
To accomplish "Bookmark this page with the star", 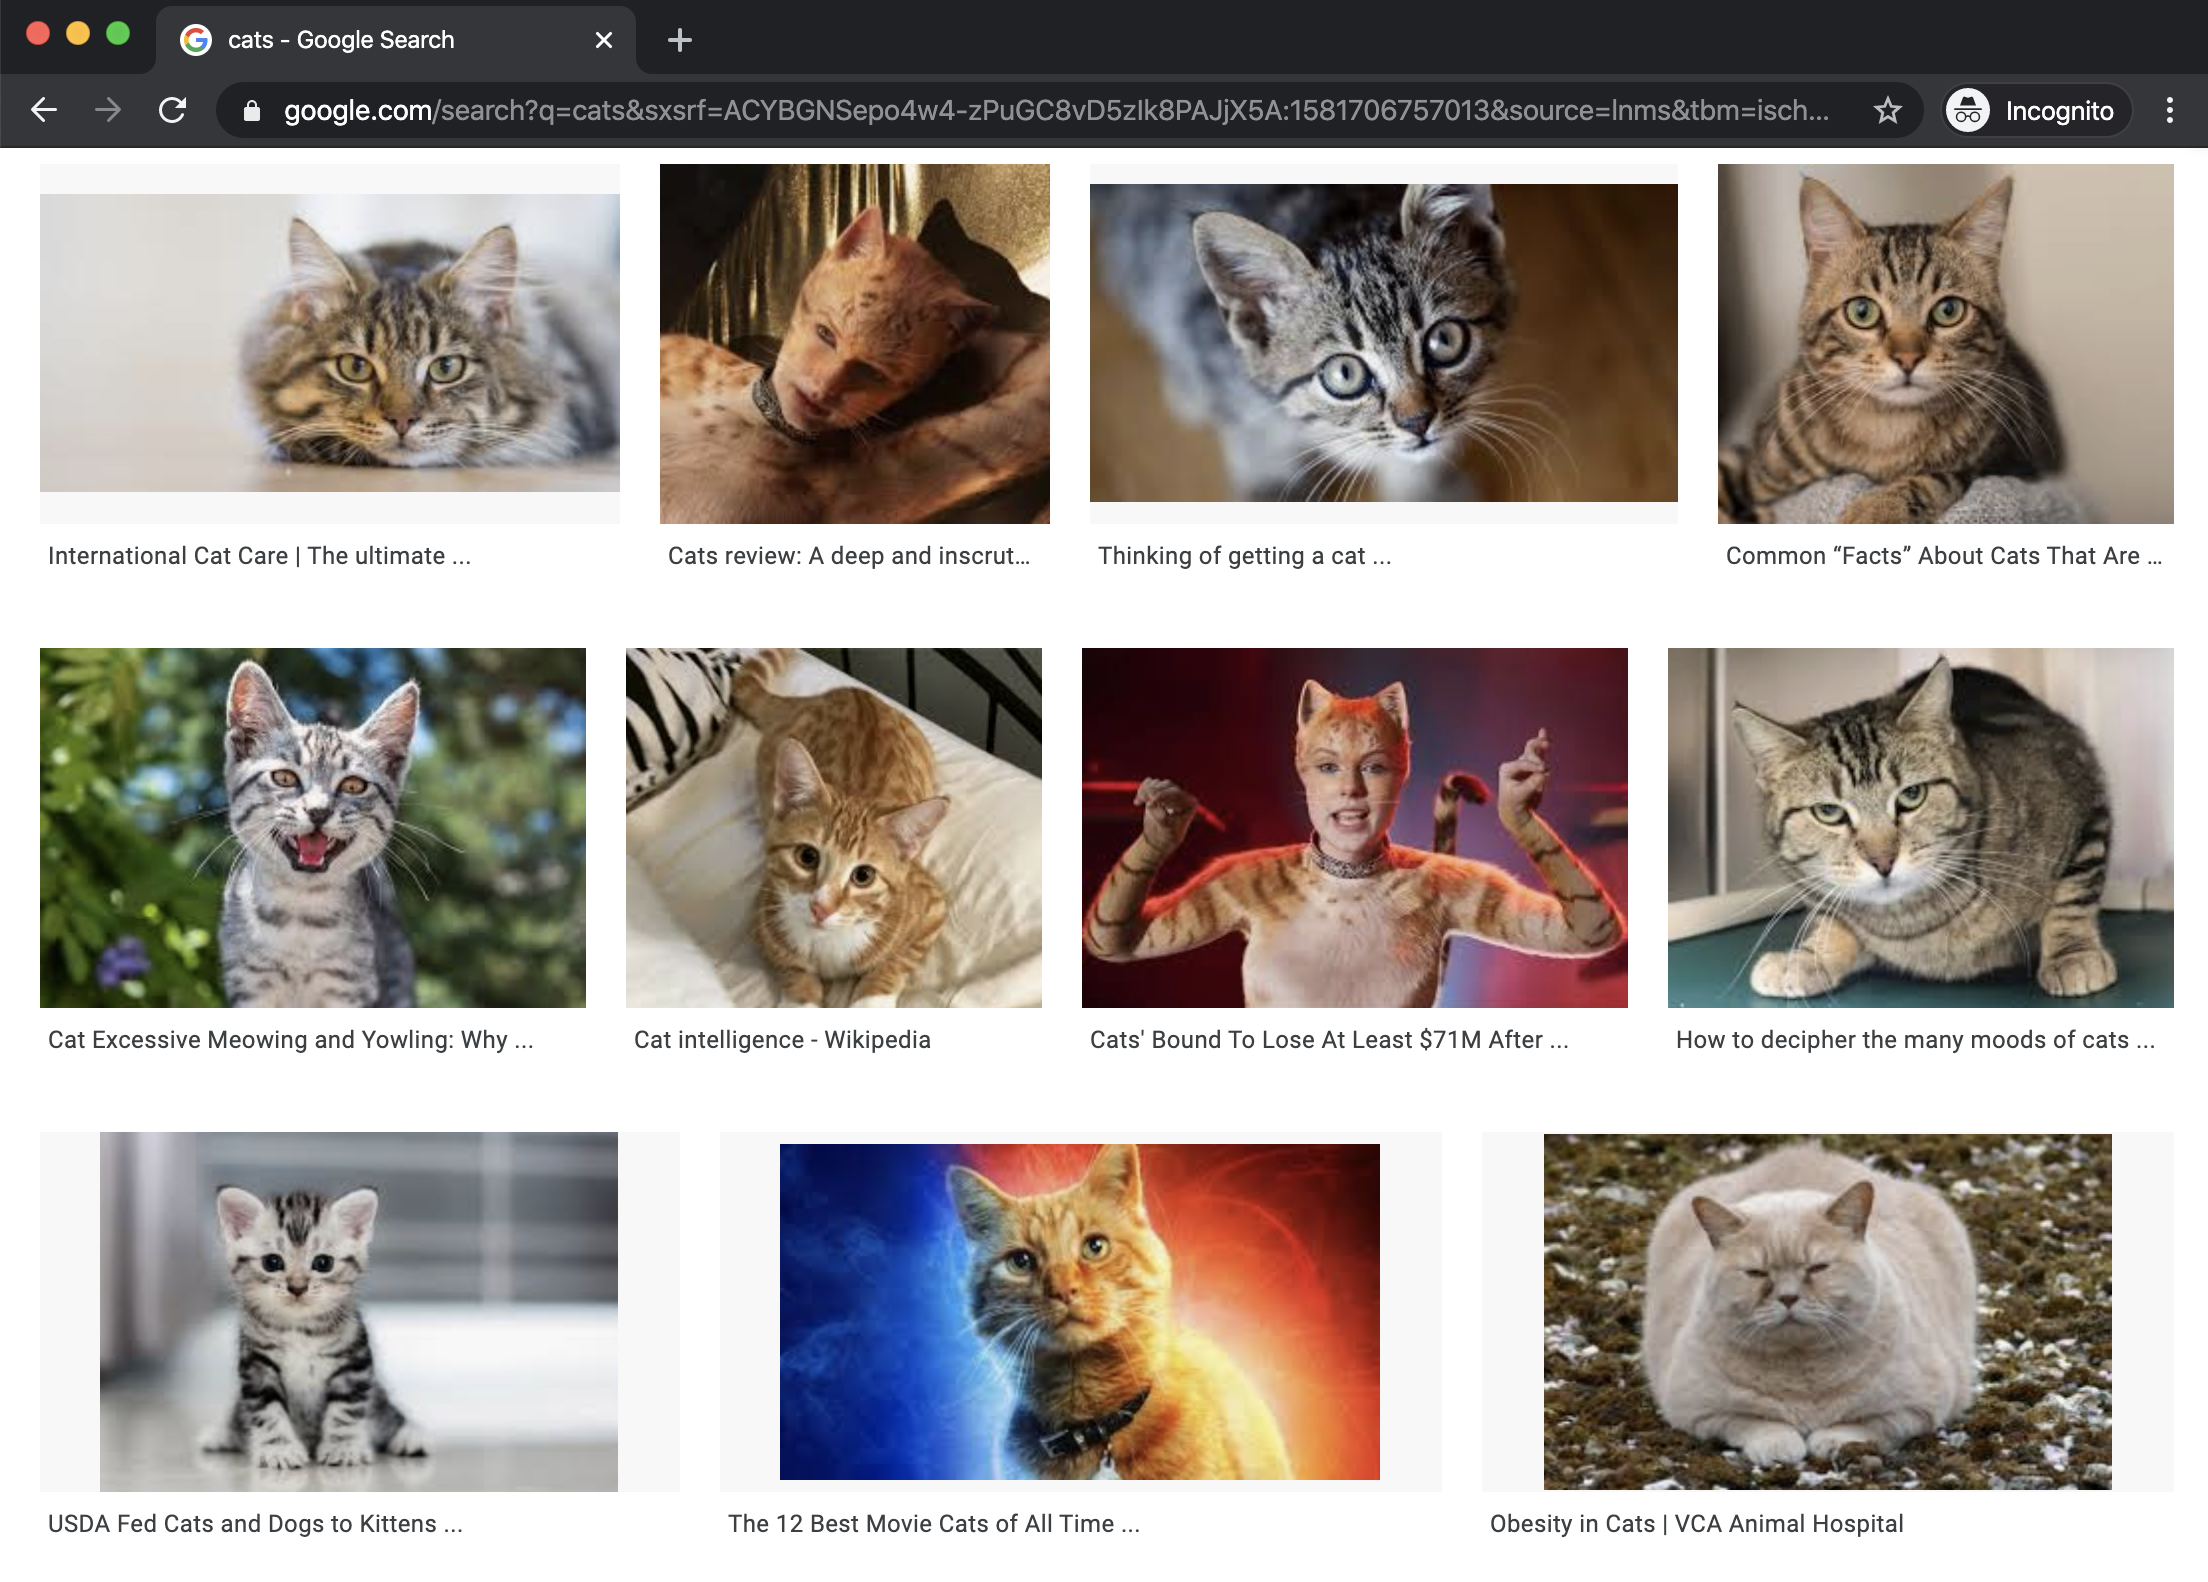I will point(1887,110).
